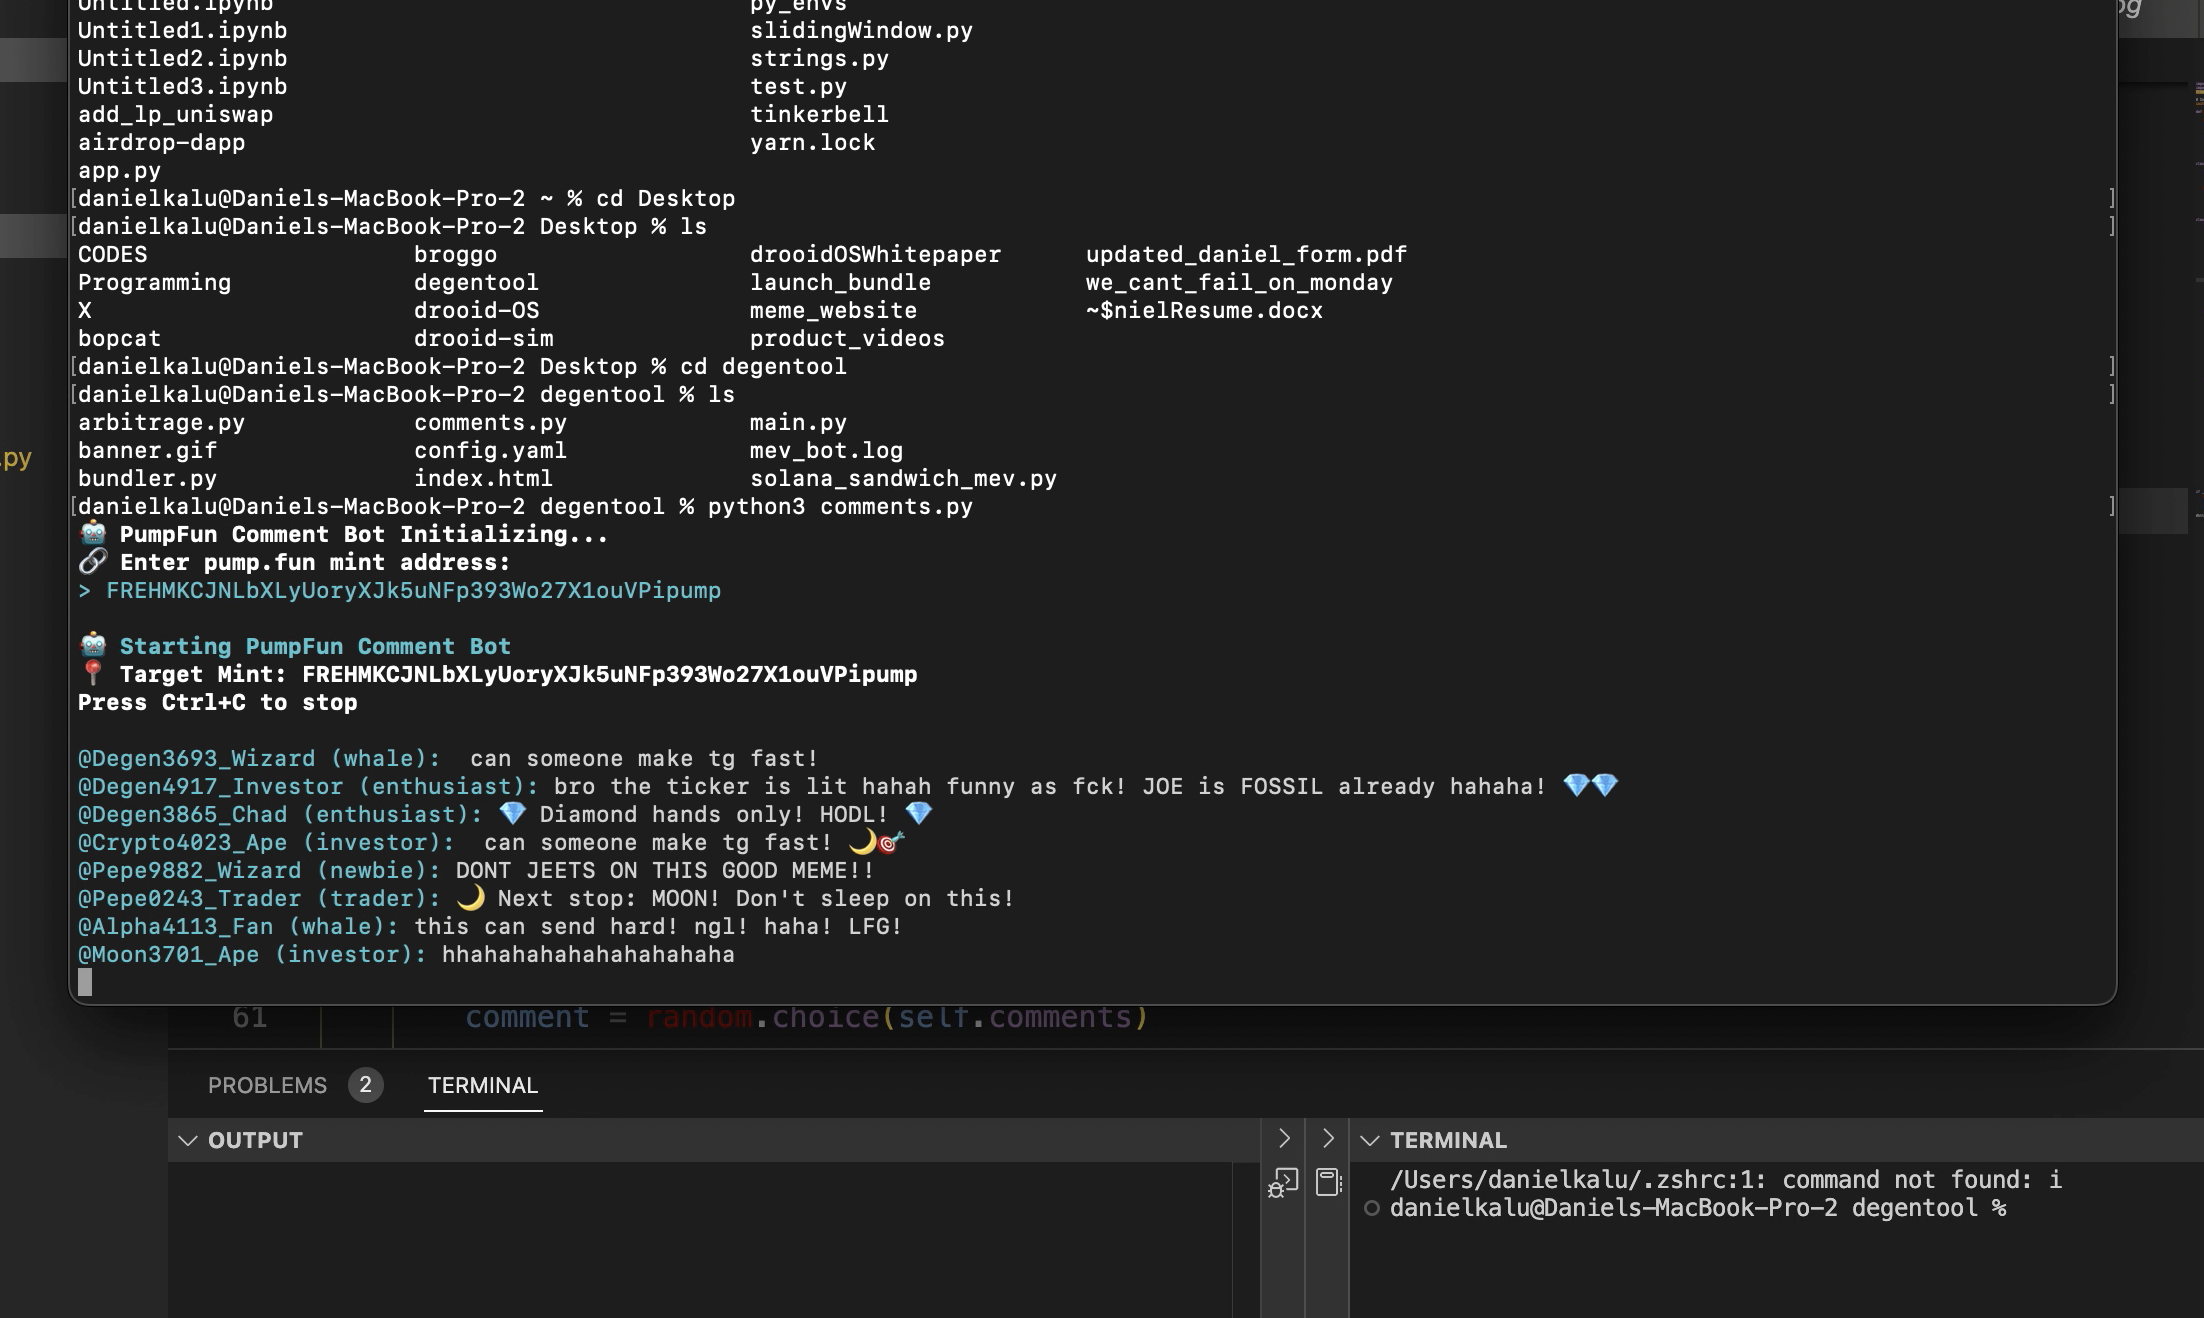This screenshot has width=2204, height=1318.
Task: Expand the first right-arrow chevron above debug icon
Action: [1284, 1139]
